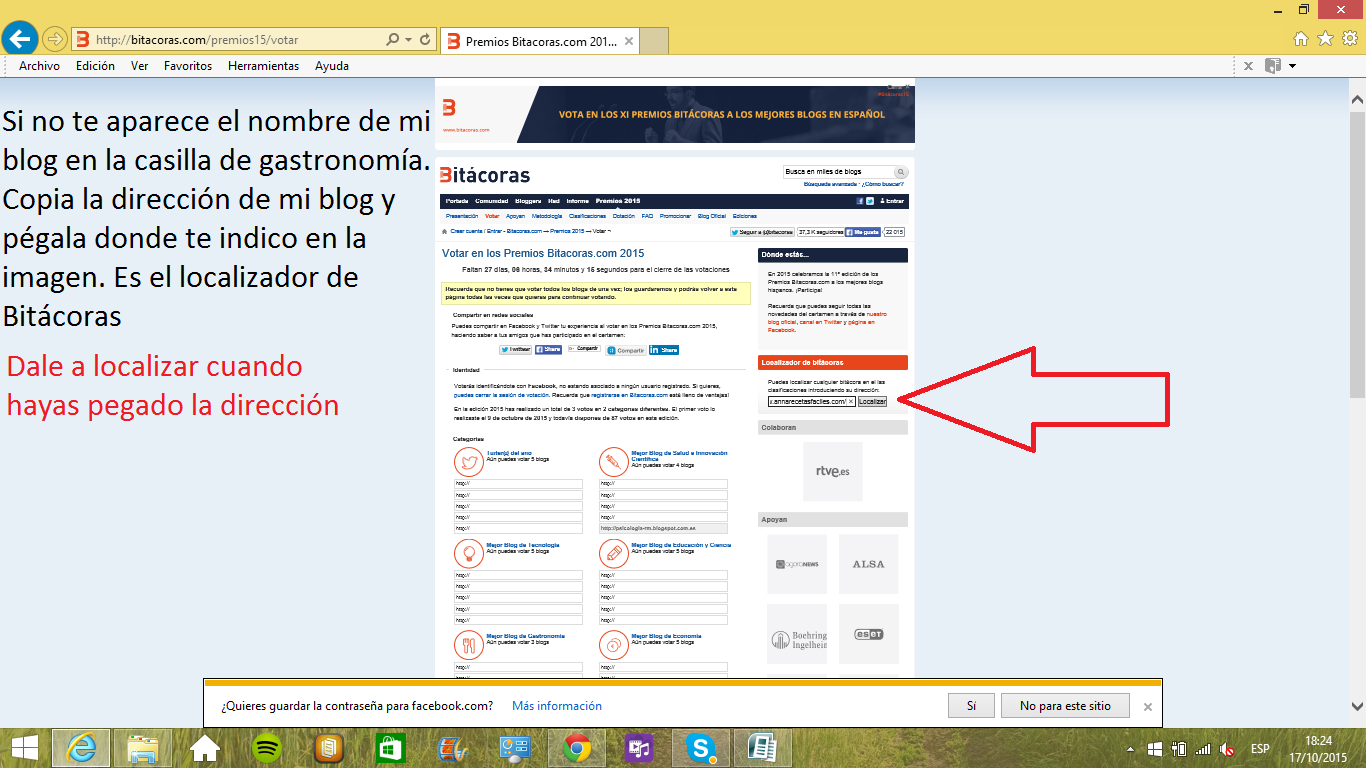Click the ALSA sponsor logo

(x=868, y=564)
